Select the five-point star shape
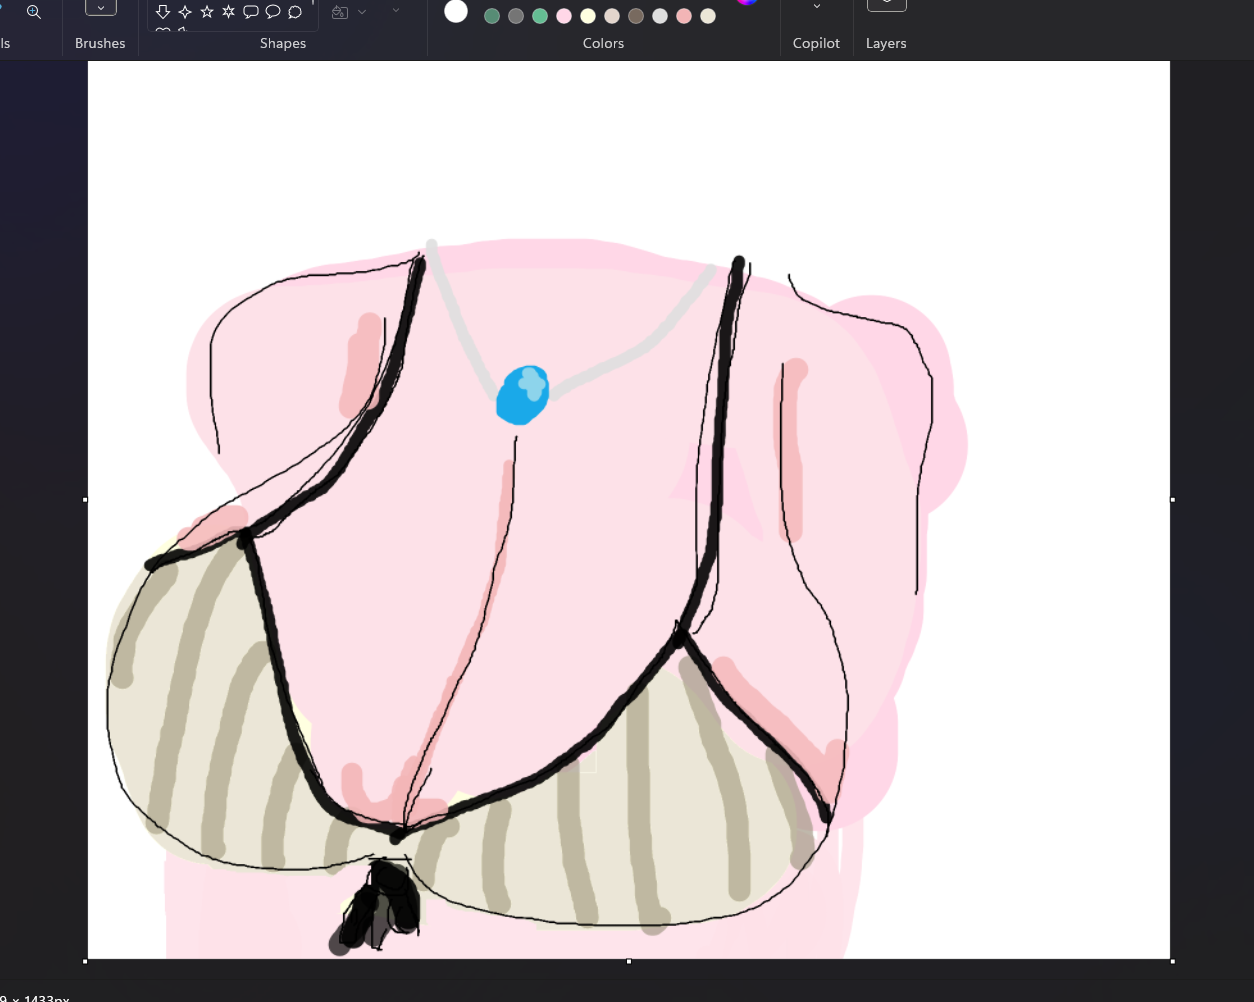The image size is (1254, 1002). tap(207, 12)
